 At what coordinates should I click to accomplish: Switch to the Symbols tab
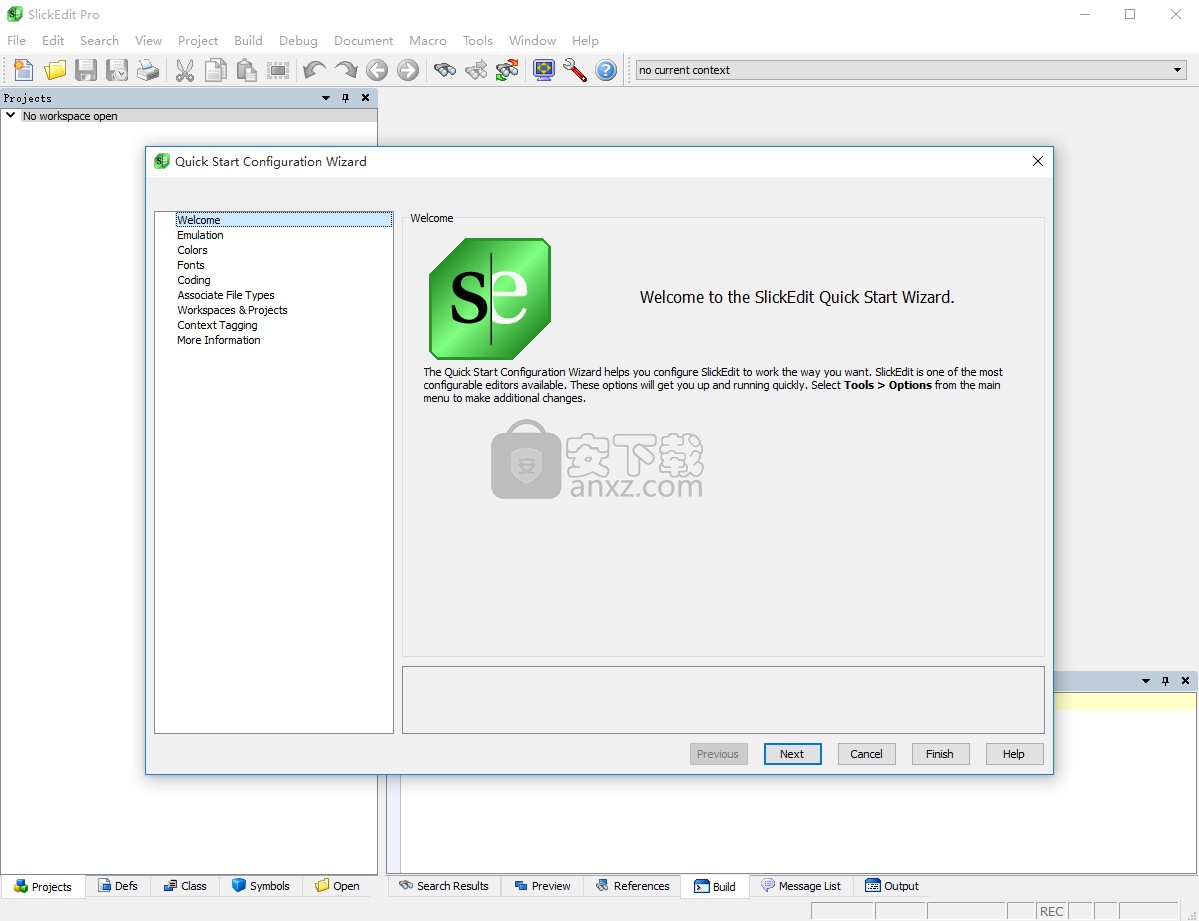[261, 886]
